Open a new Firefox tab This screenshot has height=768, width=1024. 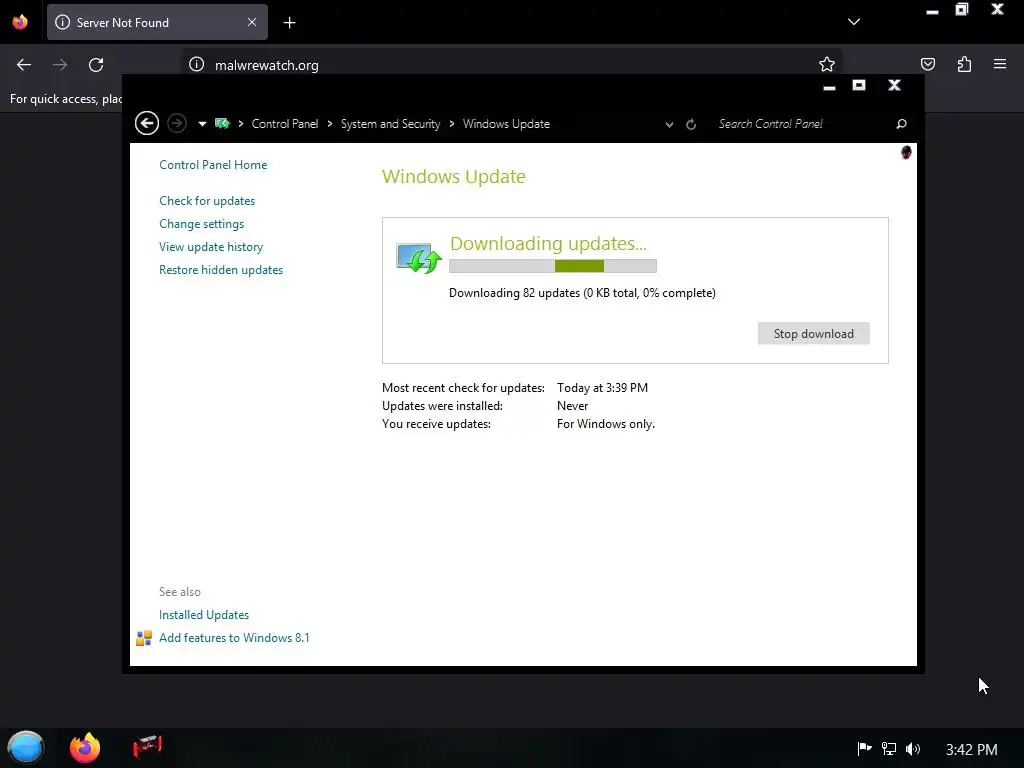[289, 23]
